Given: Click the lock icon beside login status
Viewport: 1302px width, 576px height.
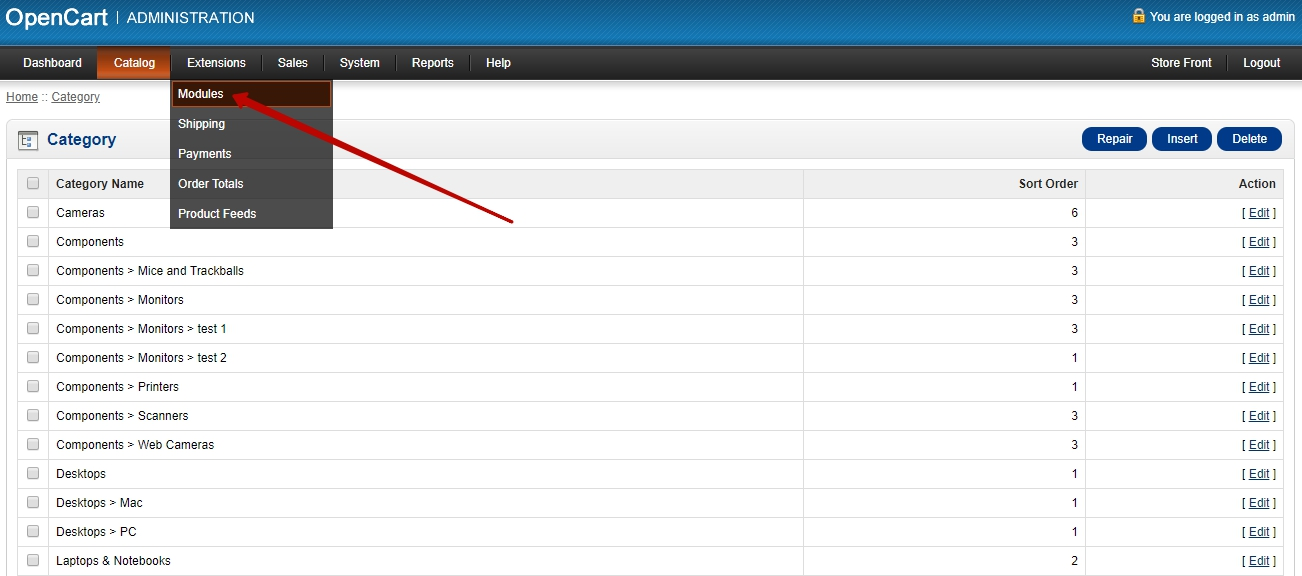Looking at the screenshot, I should (1138, 16).
